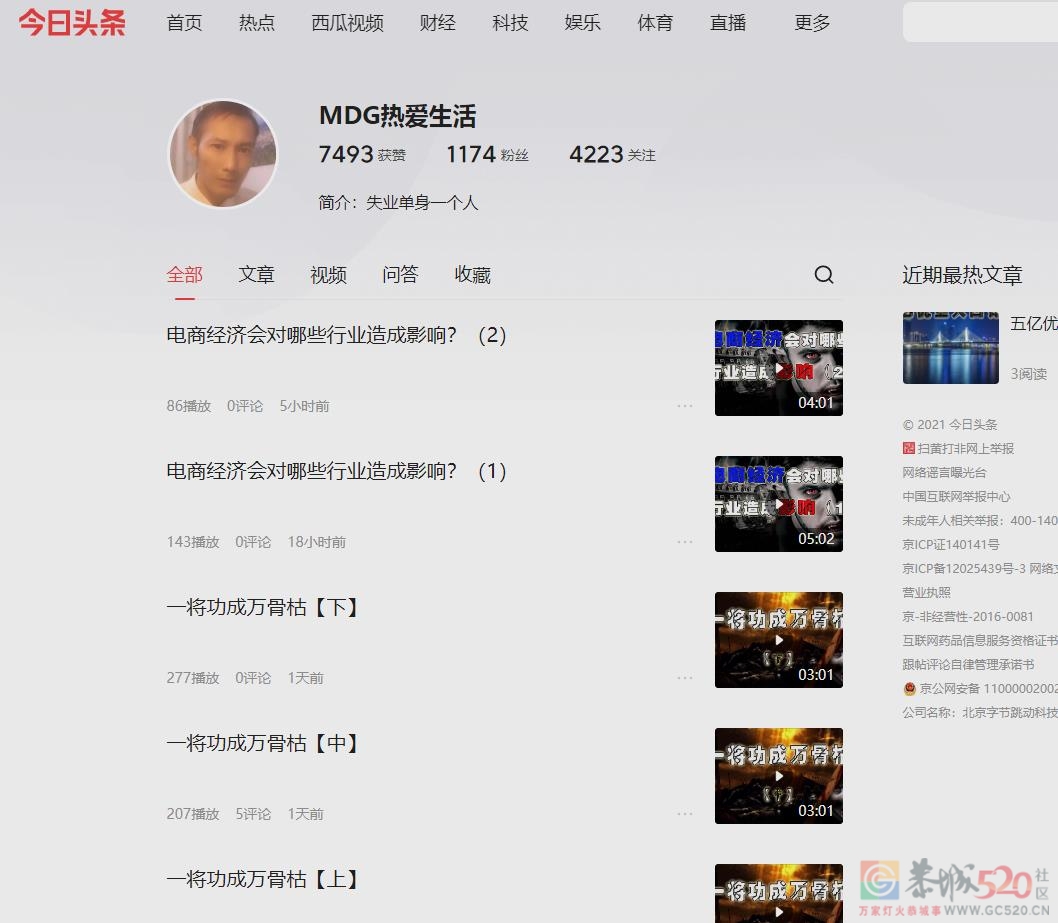Click the MDG热爱生活 username
This screenshot has height=923, width=1058.
397,116
